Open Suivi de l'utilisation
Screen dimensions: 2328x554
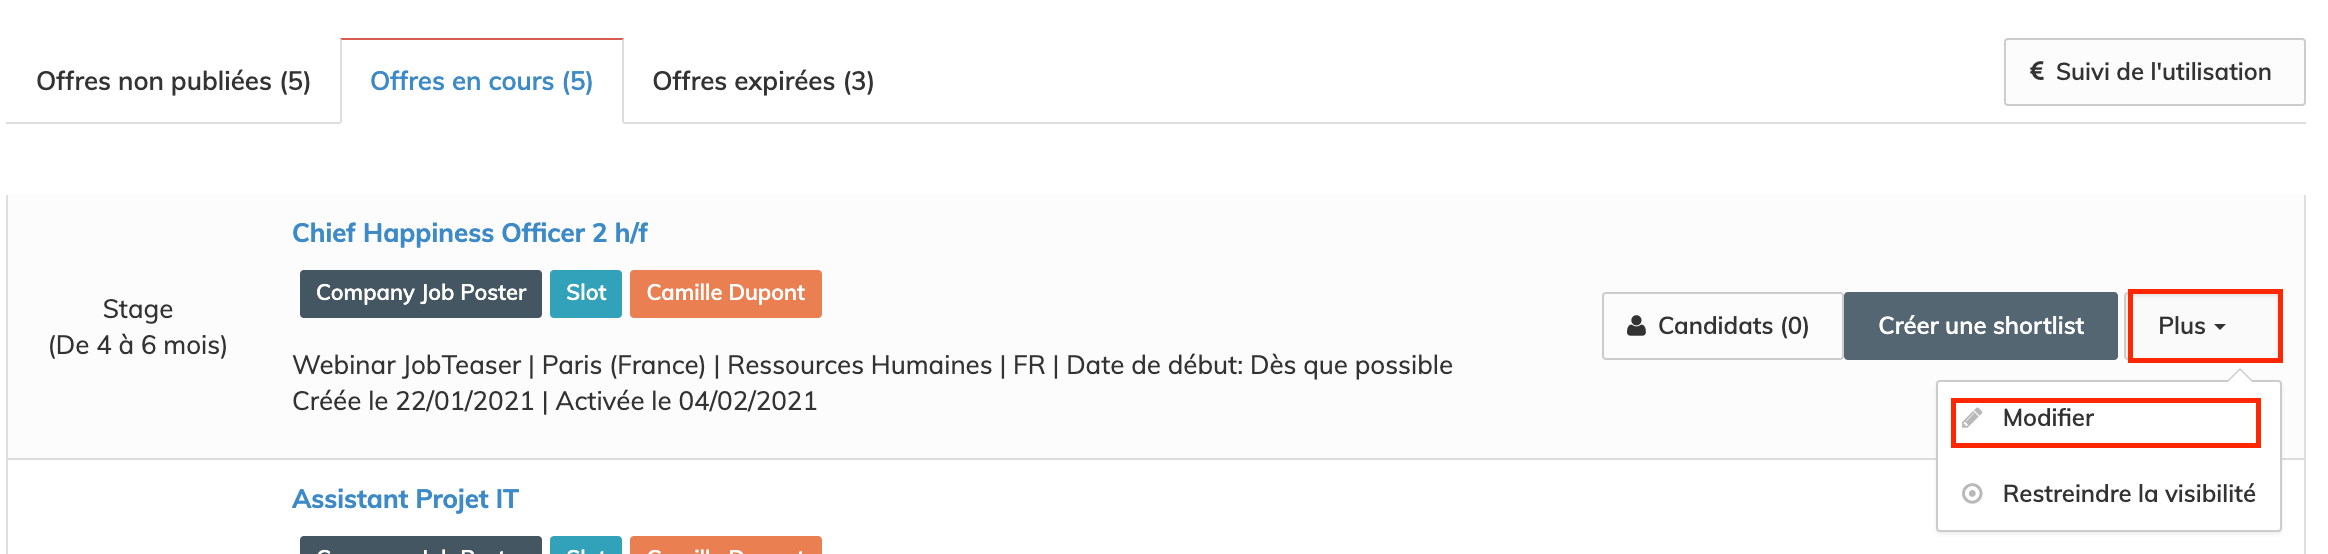pyautogui.click(x=2154, y=72)
